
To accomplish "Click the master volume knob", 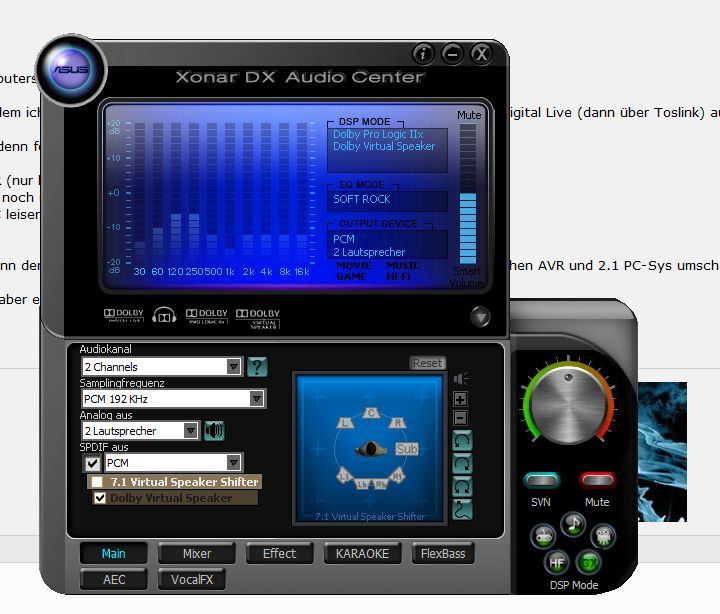I will point(568,406).
